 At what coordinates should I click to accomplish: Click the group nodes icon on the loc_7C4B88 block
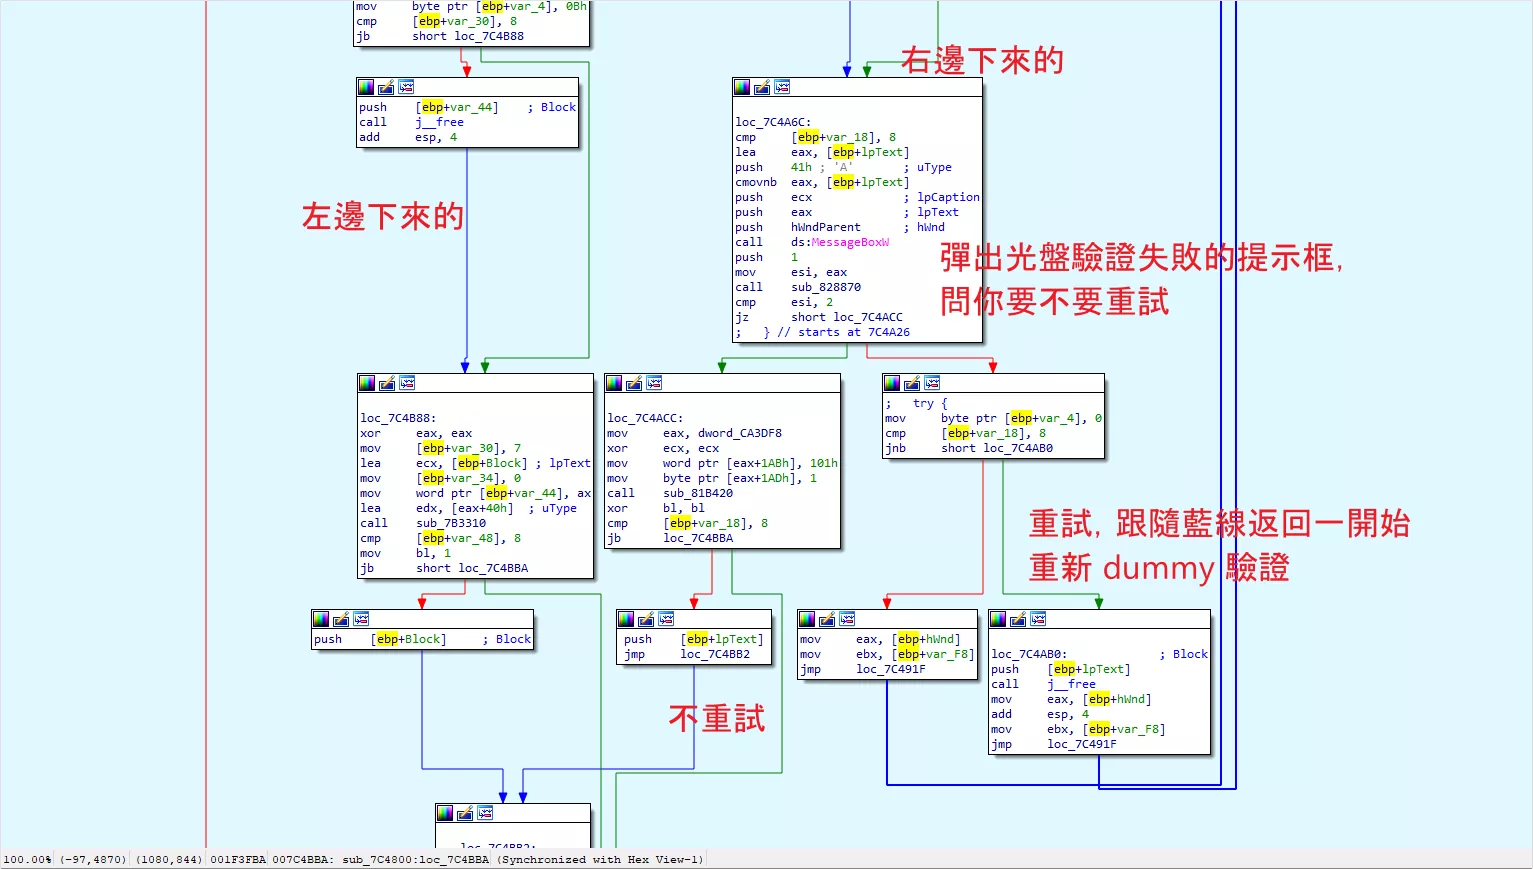tap(407, 383)
